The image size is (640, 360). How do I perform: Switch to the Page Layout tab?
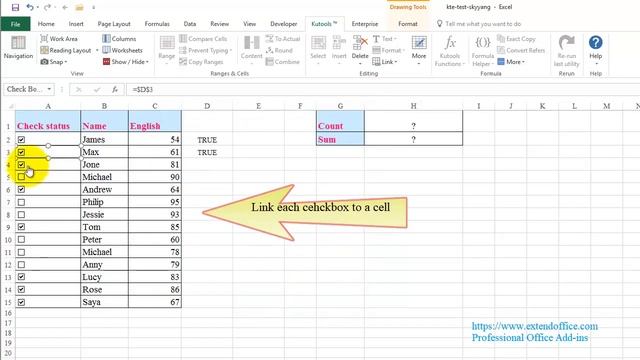114,24
